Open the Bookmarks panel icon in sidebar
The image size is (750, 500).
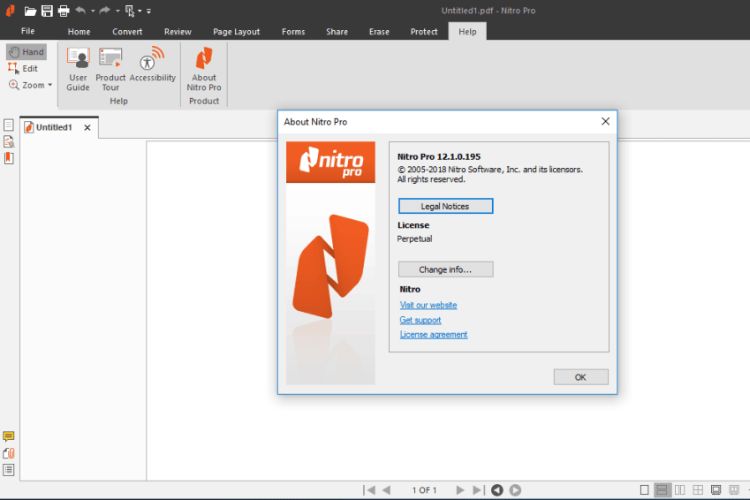click(9, 158)
